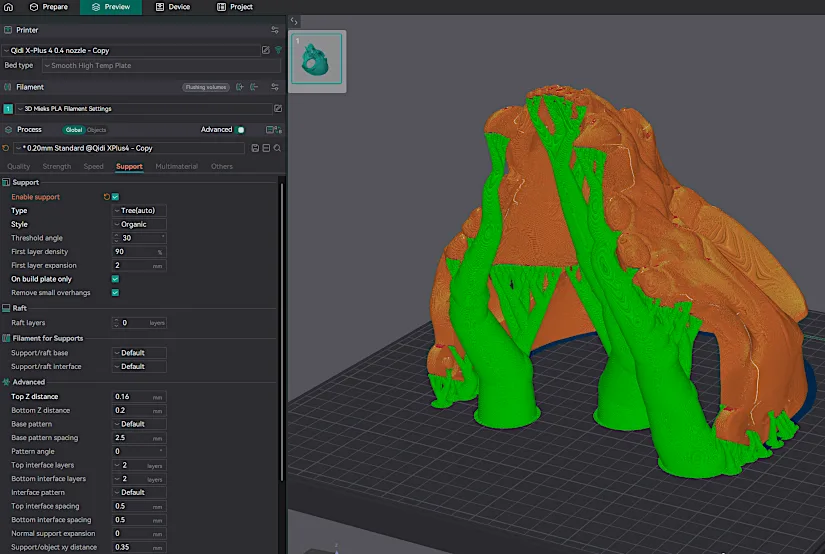The image size is (825, 554).
Task: Open Speed settings tab
Action: (x=93, y=166)
